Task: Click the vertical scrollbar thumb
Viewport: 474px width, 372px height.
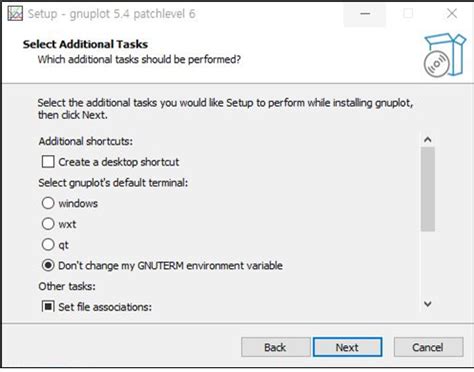Action: click(x=428, y=189)
